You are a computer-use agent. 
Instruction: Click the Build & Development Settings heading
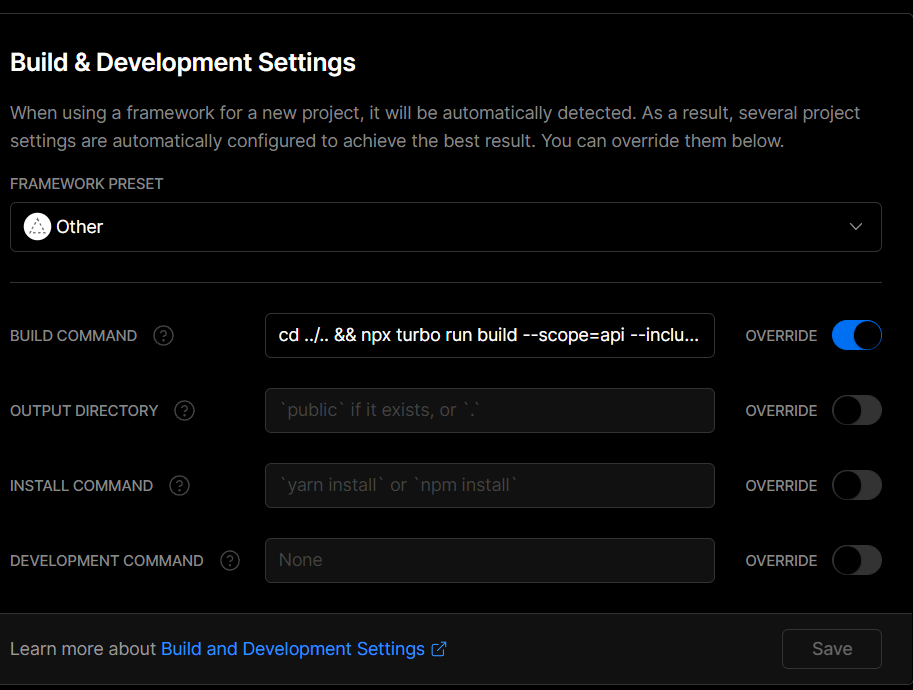(183, 62)
